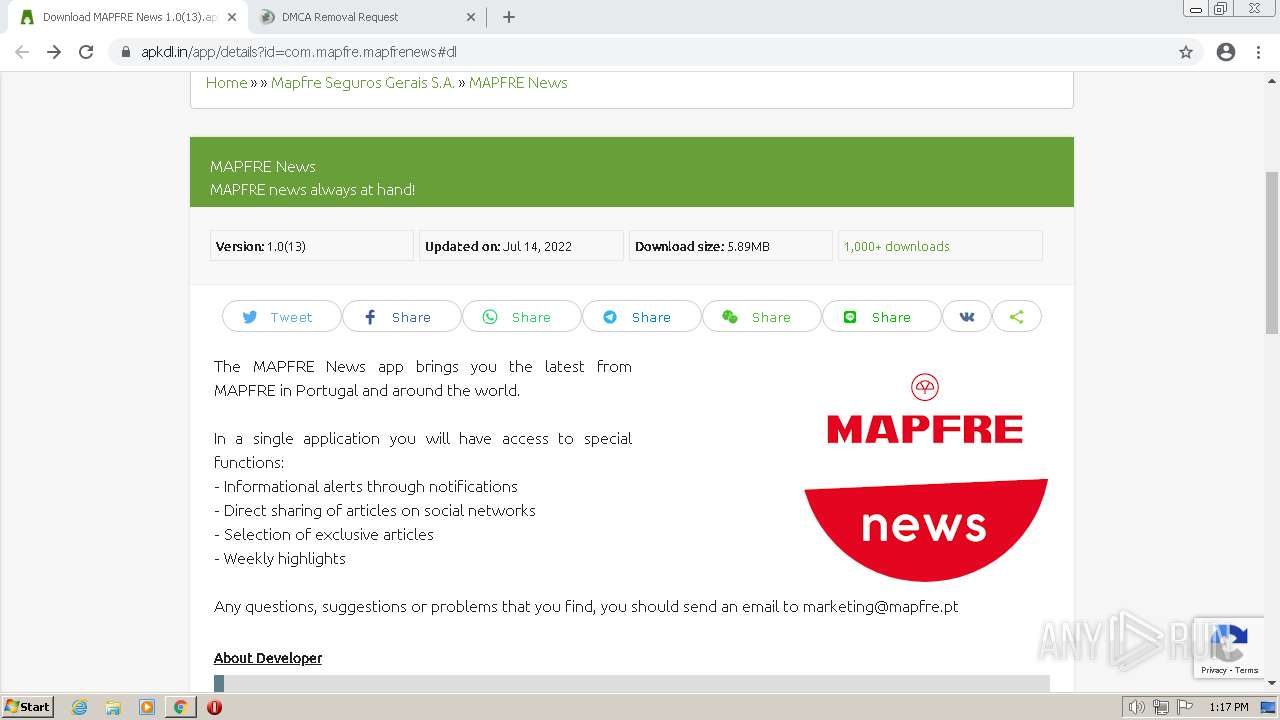
Task: Share the app via WeChat
Action: point(761,317)
